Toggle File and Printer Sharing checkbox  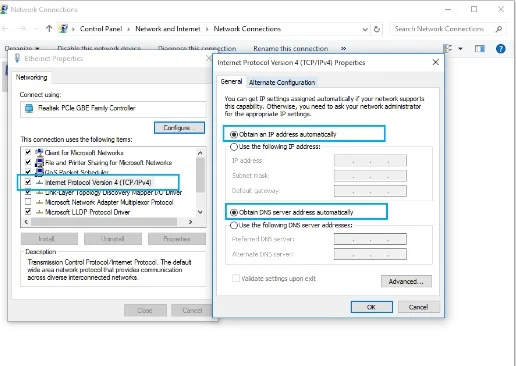pyautogui.click(x=28, y=162)
